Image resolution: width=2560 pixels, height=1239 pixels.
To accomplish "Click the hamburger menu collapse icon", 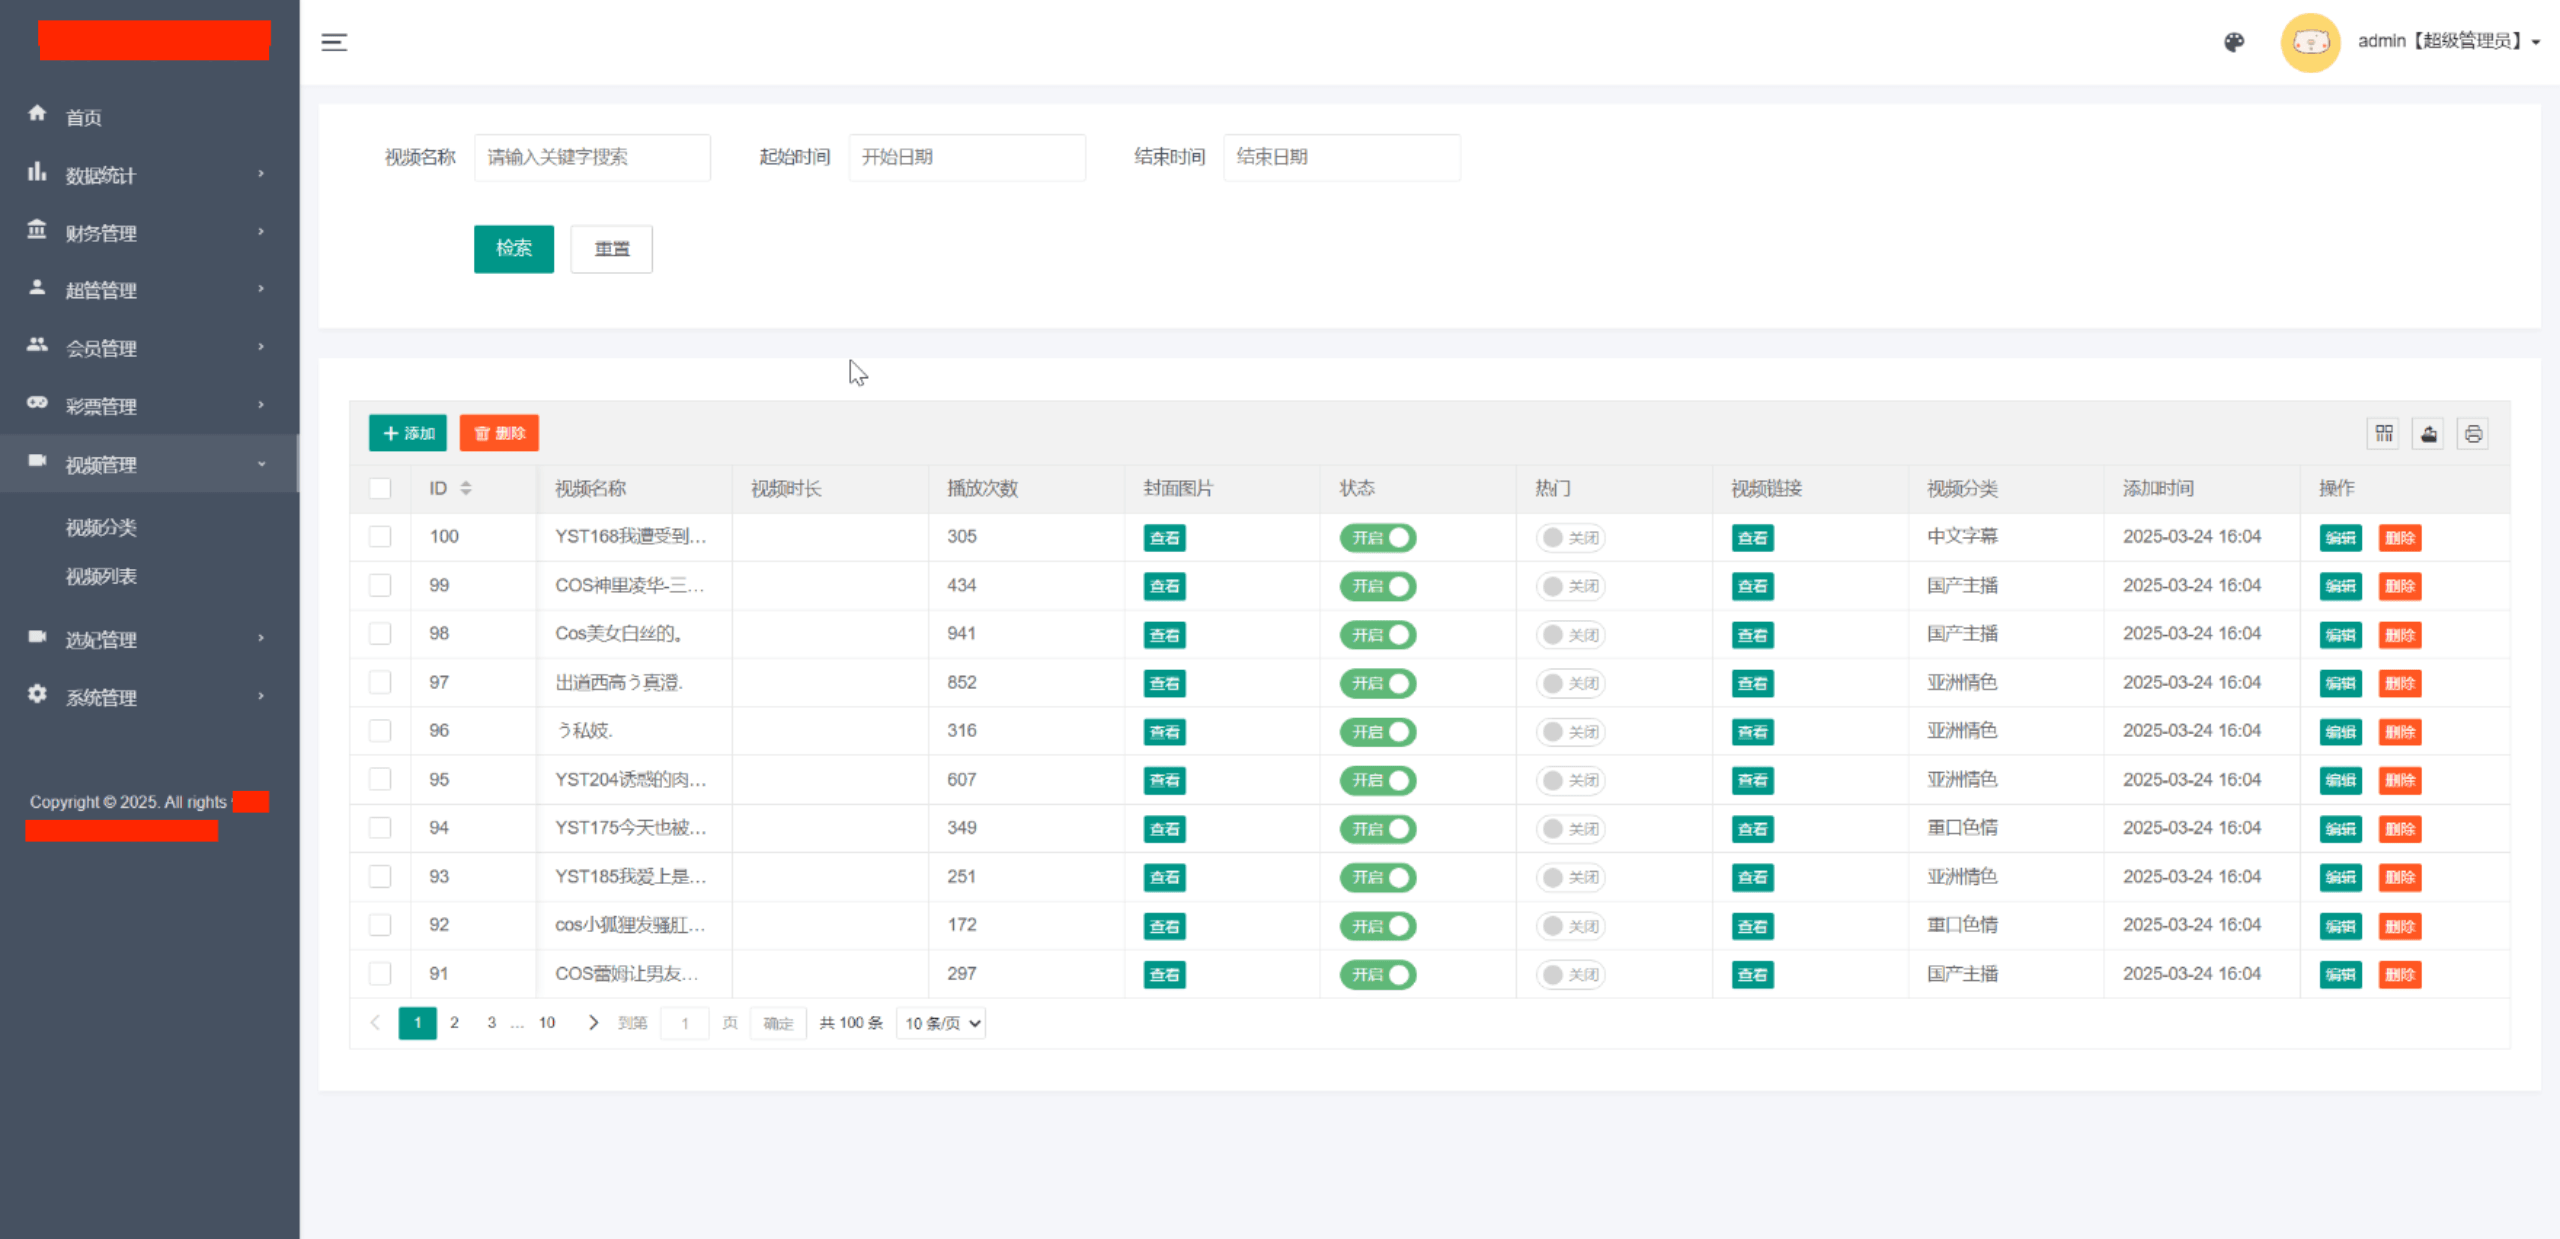I will (x=334, y=42).
